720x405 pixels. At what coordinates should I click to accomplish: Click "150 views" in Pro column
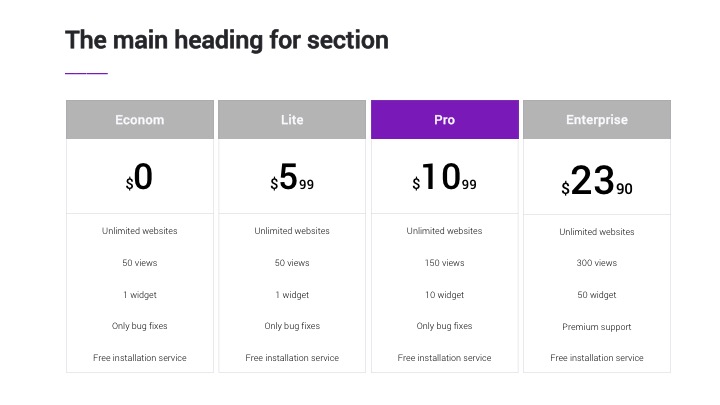pyautogui.click(x=445, y=263)
